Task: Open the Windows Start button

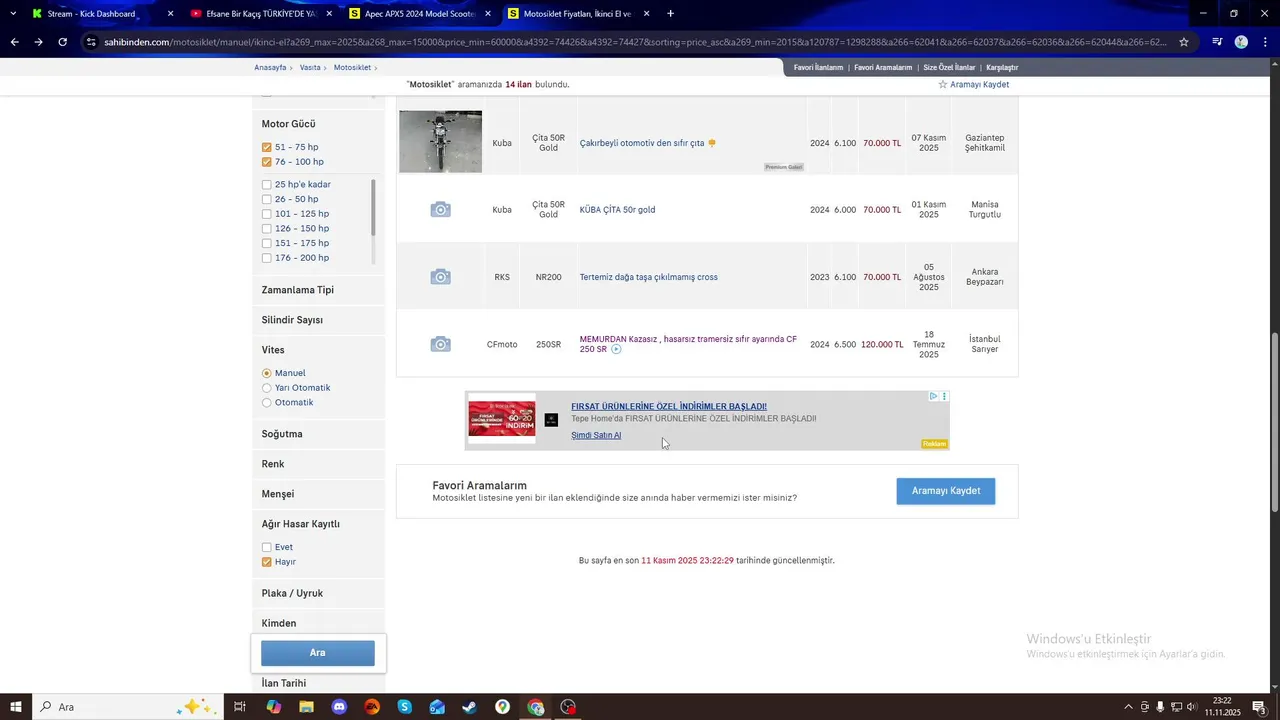Action: tap(16, 707)
